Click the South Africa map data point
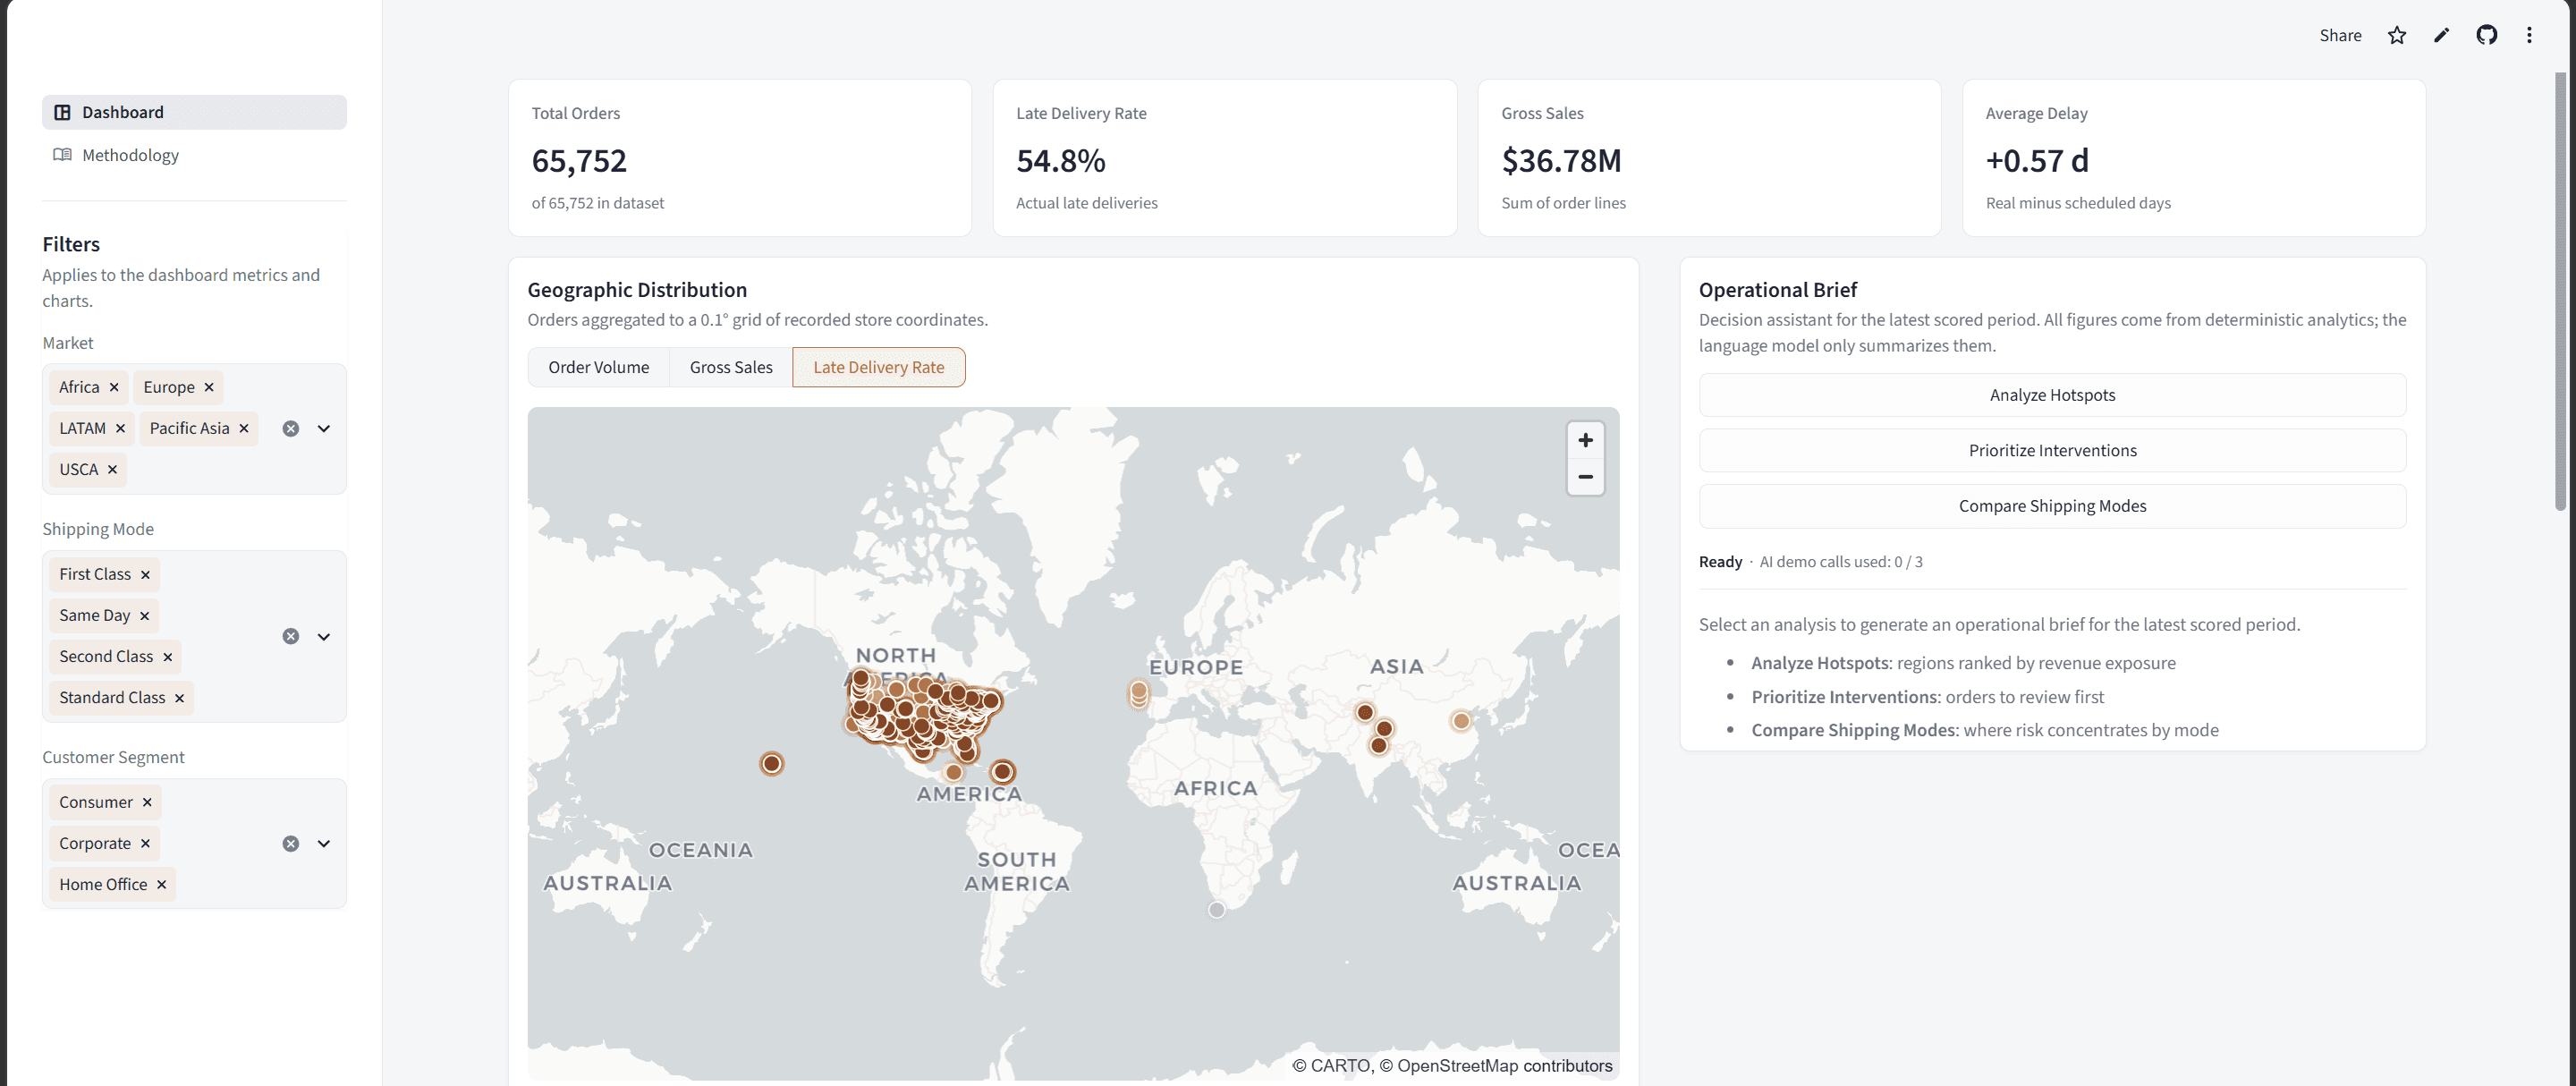The image size is (2576, 1086). click(x=1216, y=910)
